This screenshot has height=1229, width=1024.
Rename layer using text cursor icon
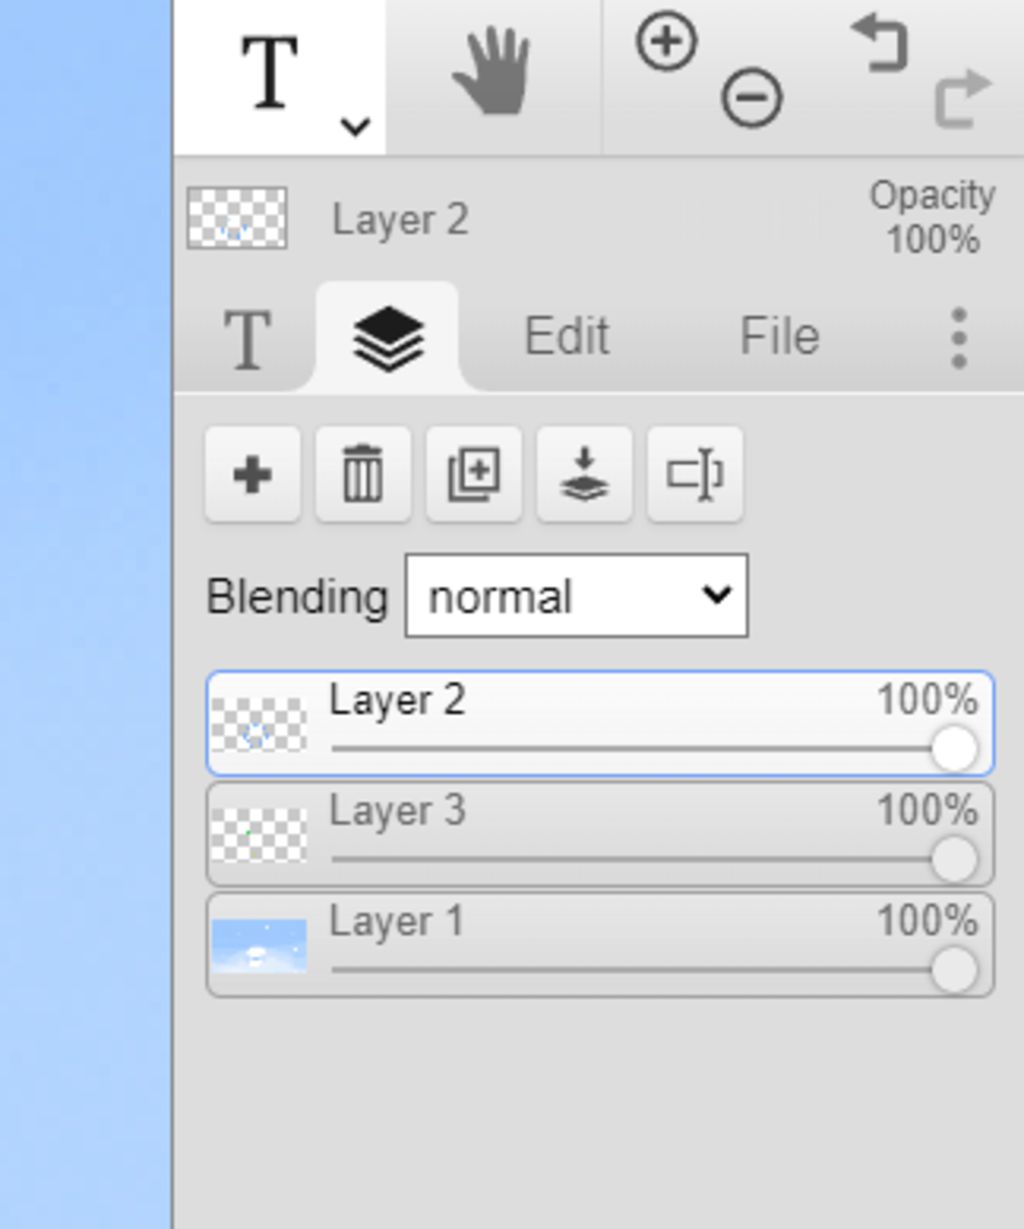695,474
